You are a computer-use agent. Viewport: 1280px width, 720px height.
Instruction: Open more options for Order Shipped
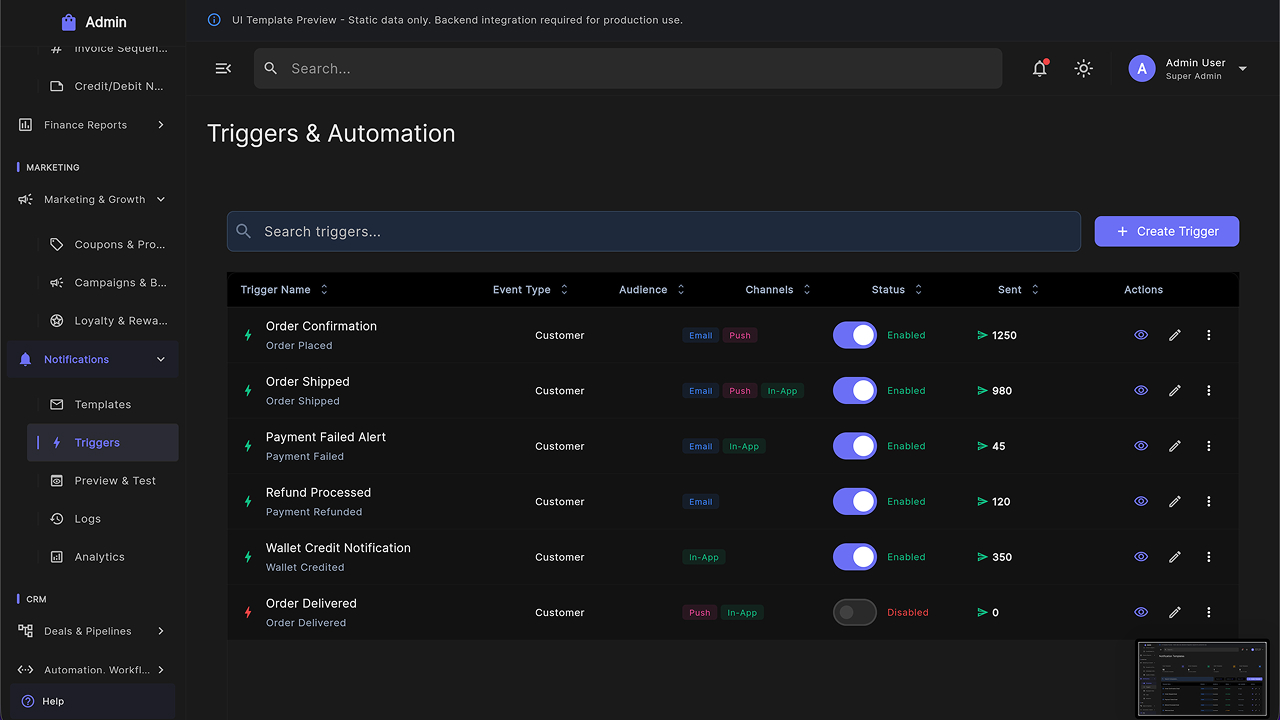1209,391
